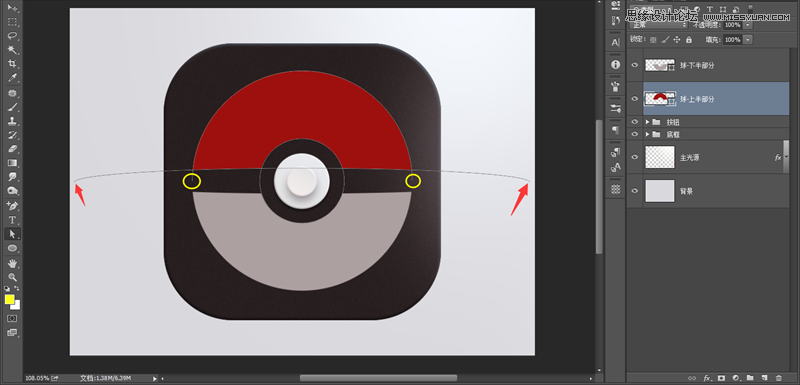Image resolution: width=800 pixels, height=385 pixels.
Task: Select the Magic Wand tool
Action: coord(13,49)
